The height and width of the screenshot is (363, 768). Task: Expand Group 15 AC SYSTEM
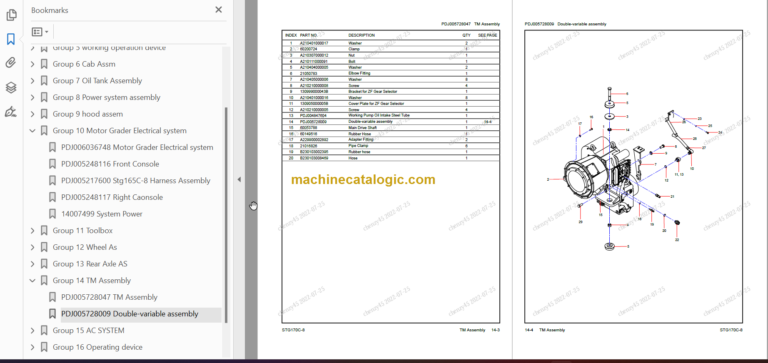click(33, 330)
